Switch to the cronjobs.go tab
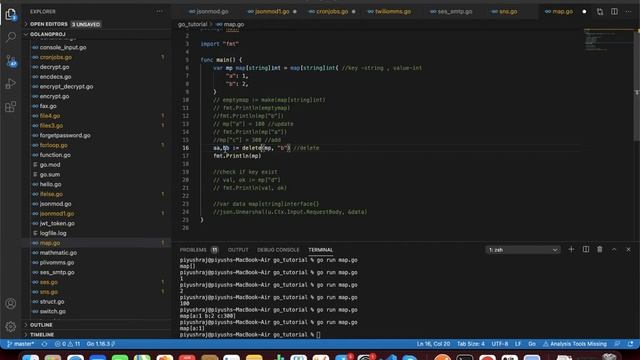 [332, 11]
